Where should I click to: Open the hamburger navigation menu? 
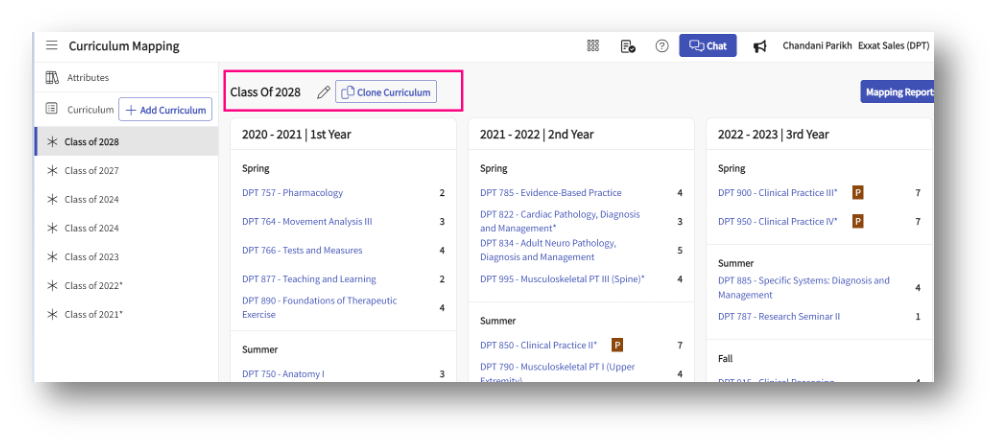(52, 46)
